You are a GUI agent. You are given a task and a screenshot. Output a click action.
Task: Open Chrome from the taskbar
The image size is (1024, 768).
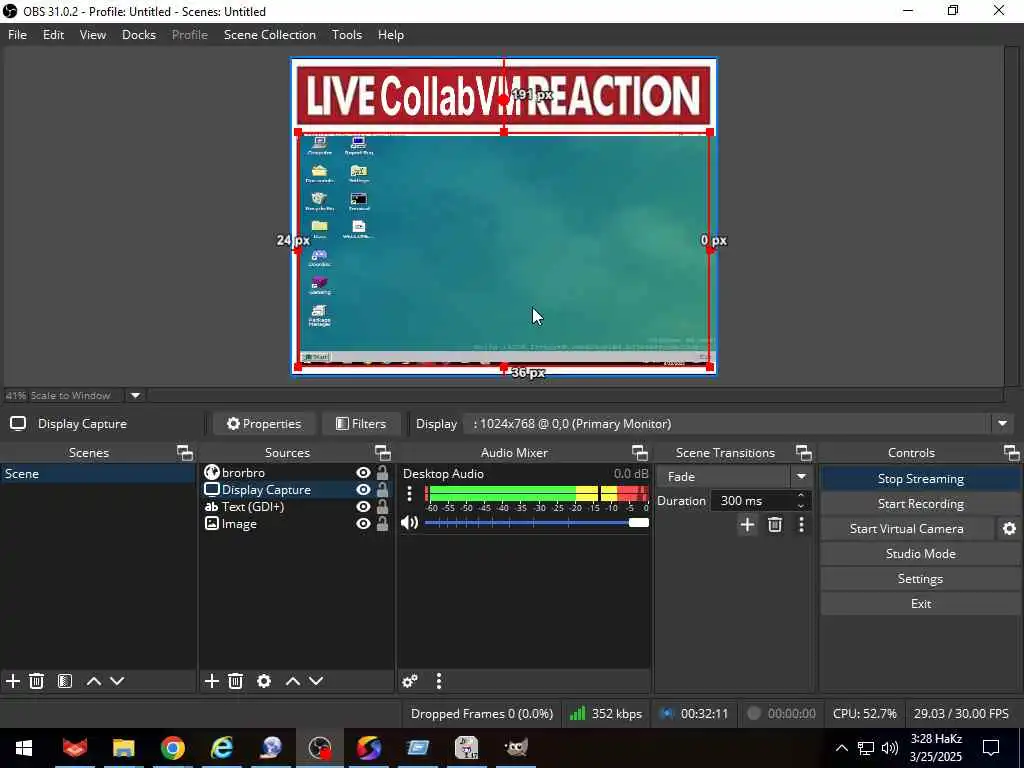(x=172, y=748)
